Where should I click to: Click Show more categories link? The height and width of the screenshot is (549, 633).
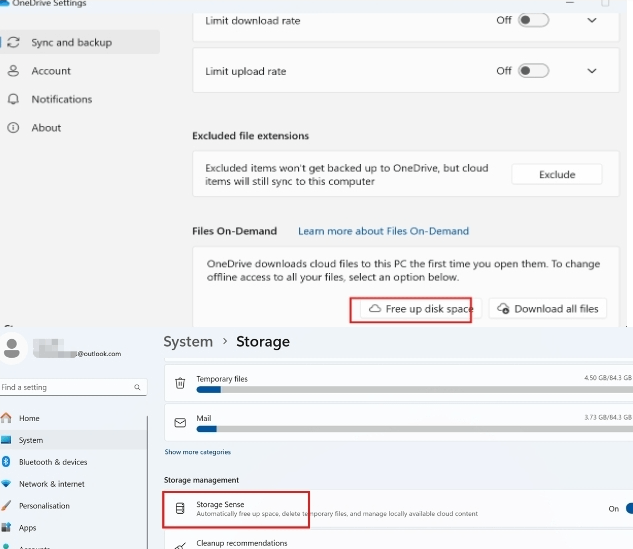[x=197, y=452]
